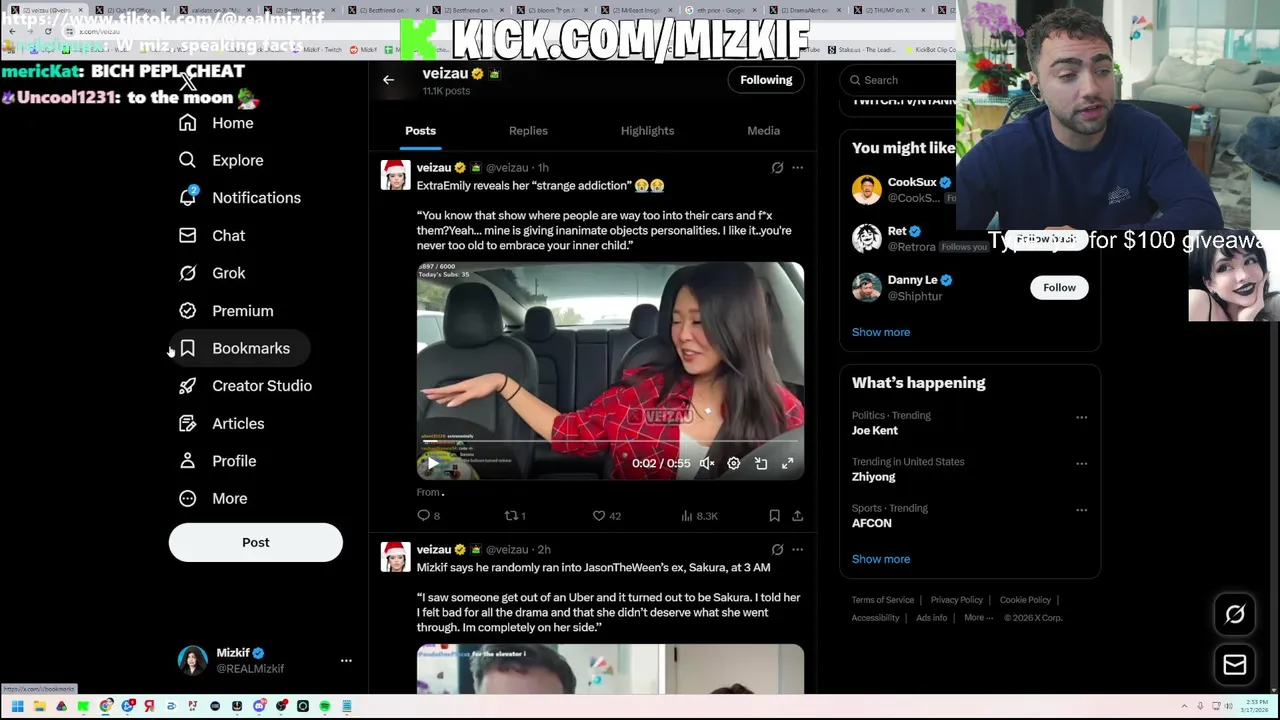
Task: Switch to the Replies tab
Action: click(528, 131)
